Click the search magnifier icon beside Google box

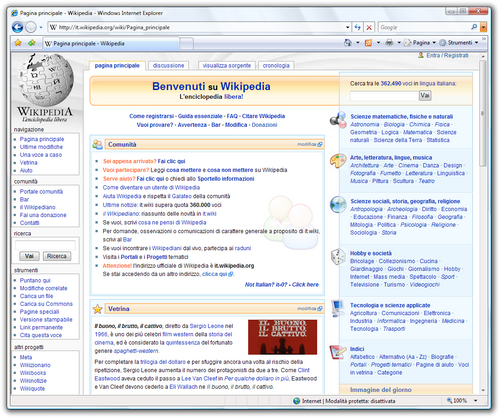(x=474, y=27)
